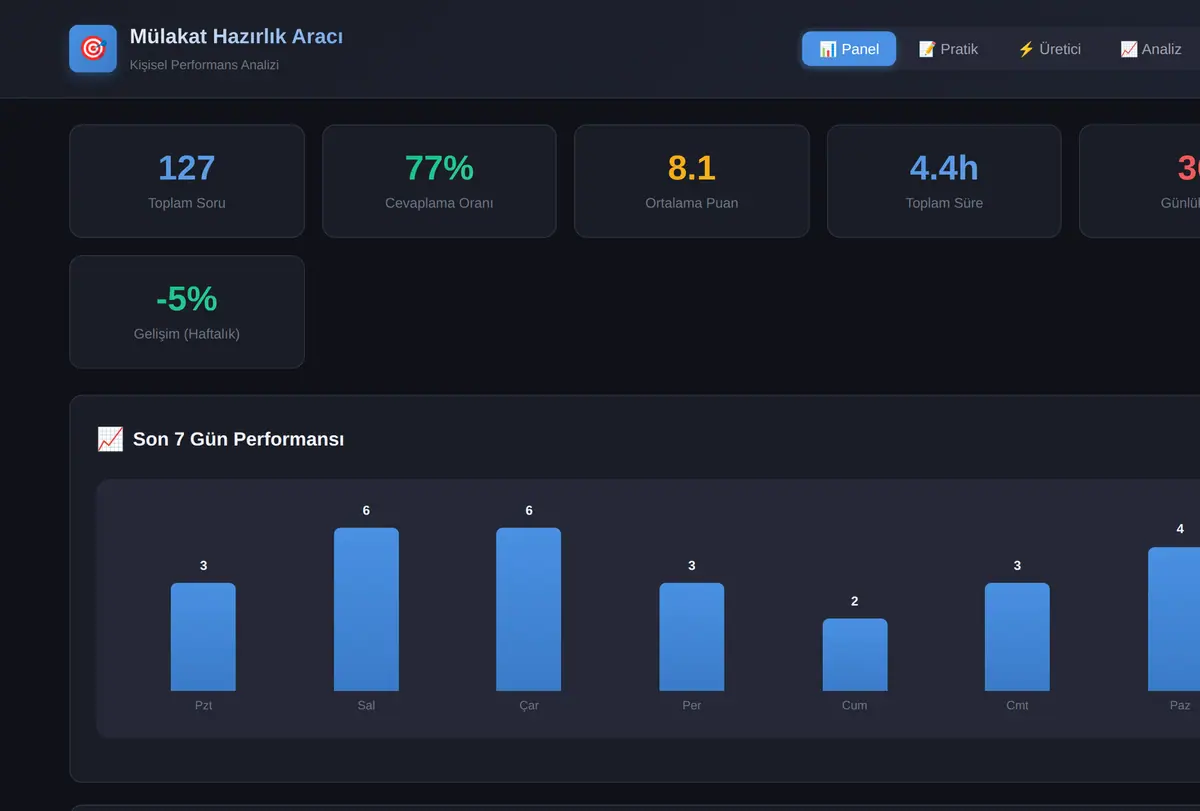
Task: Click the Çar day label
Action: pos(529,705)
